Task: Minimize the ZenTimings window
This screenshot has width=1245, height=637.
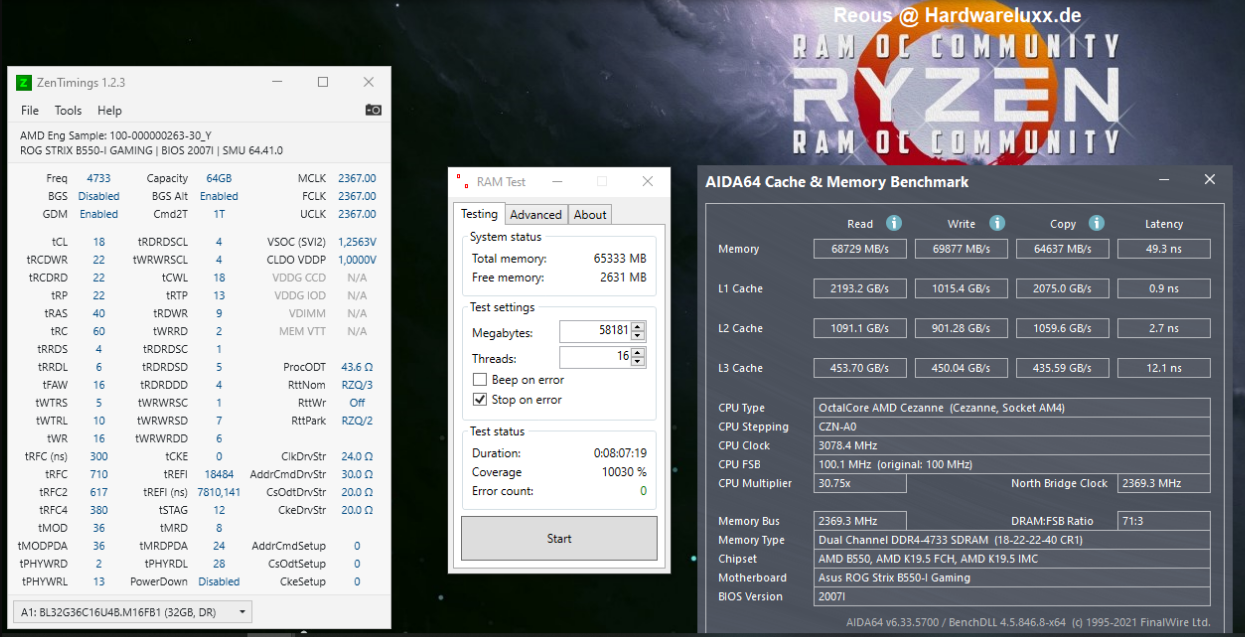Action: tap(277, 82)
